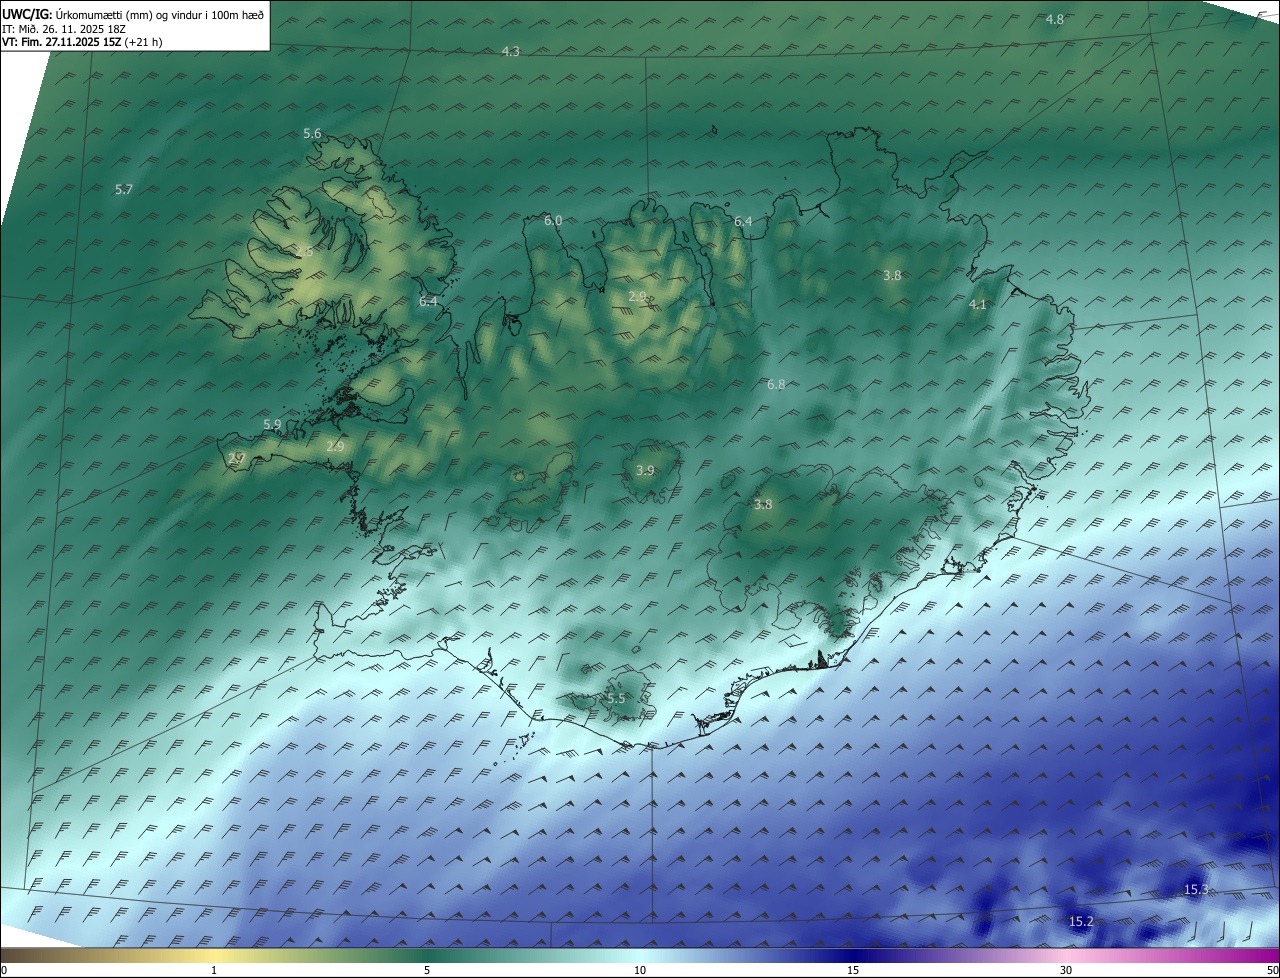Image resolution: width=1280 pixels, height=978 pixels.
Task: Click the 1 tick on the color scale
Action: (x=214, y=970)
